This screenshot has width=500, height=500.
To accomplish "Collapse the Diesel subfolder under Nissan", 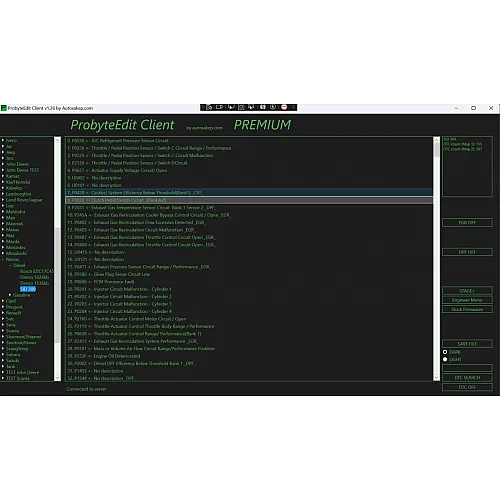I will pos(10,265).
